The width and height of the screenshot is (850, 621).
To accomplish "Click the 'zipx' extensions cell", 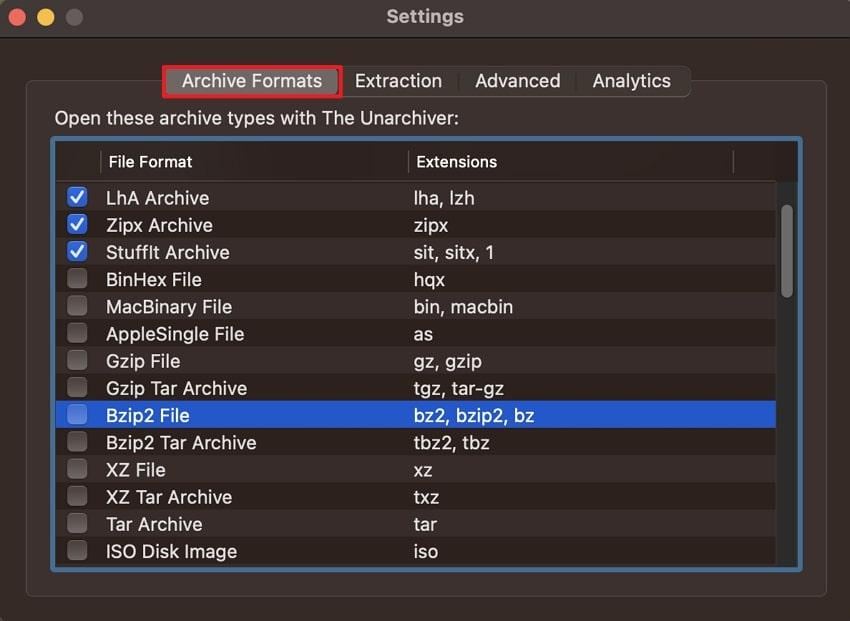I will pos(431,225).
